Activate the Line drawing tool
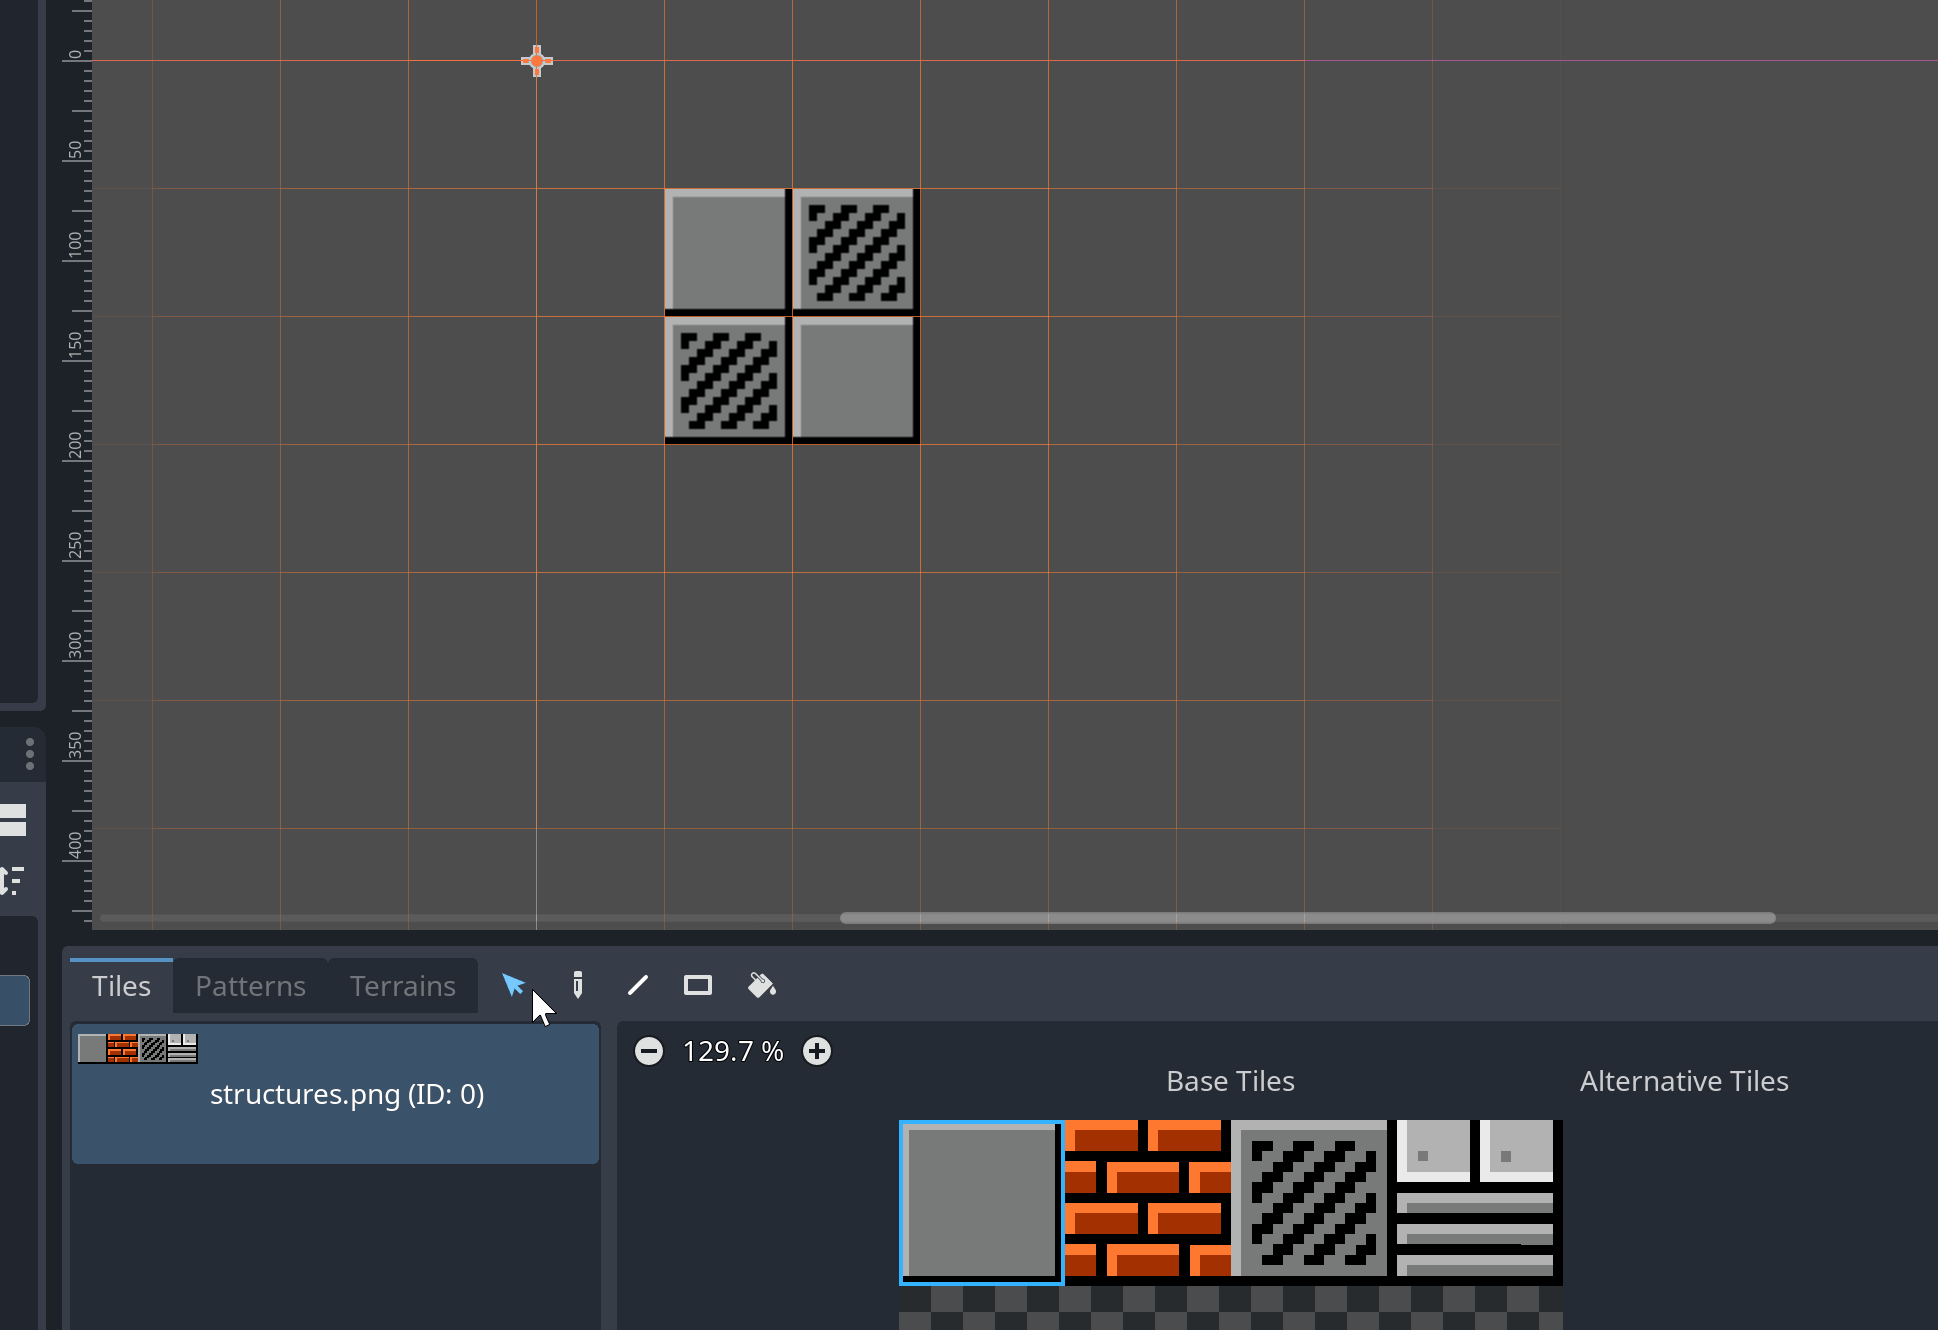The width and height of the screenshot is (1938, 1330). point(637,985)
